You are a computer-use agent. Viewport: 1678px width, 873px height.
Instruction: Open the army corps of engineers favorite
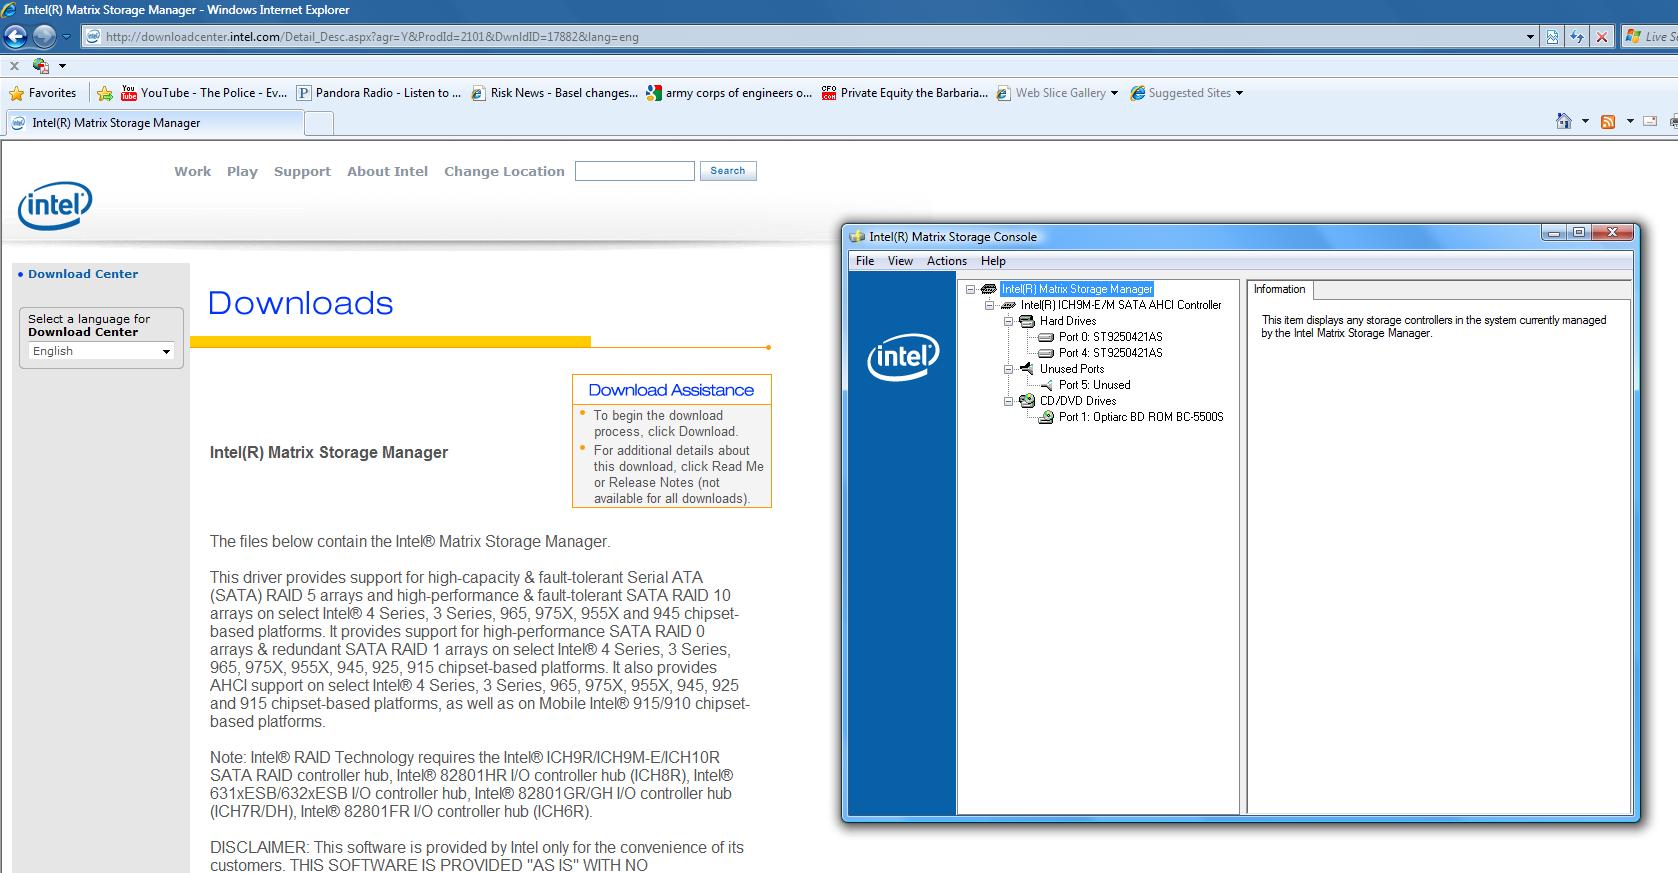click(729, 93)
